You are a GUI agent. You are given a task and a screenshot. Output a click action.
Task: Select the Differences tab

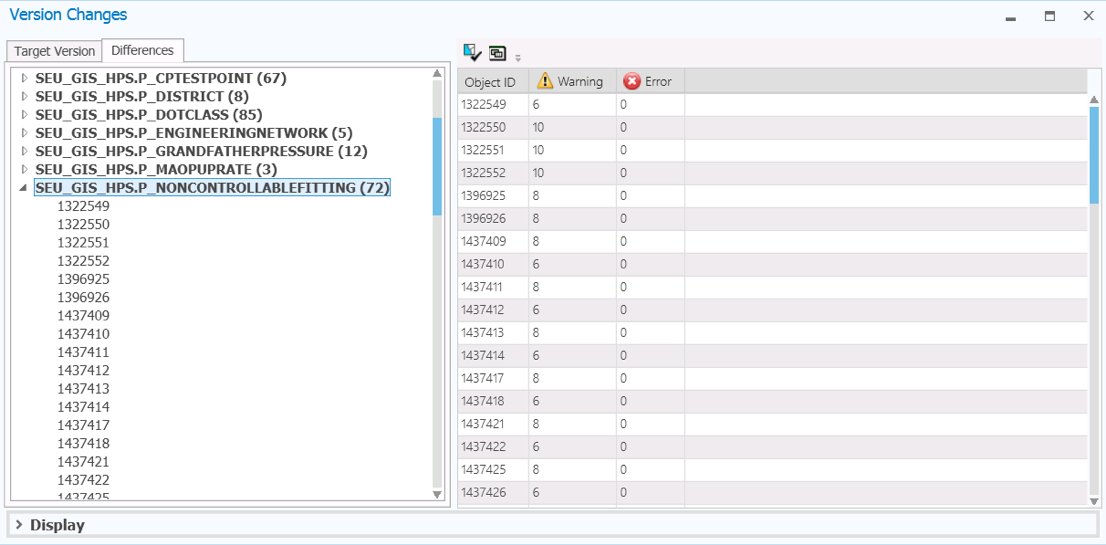pos(142,51)
